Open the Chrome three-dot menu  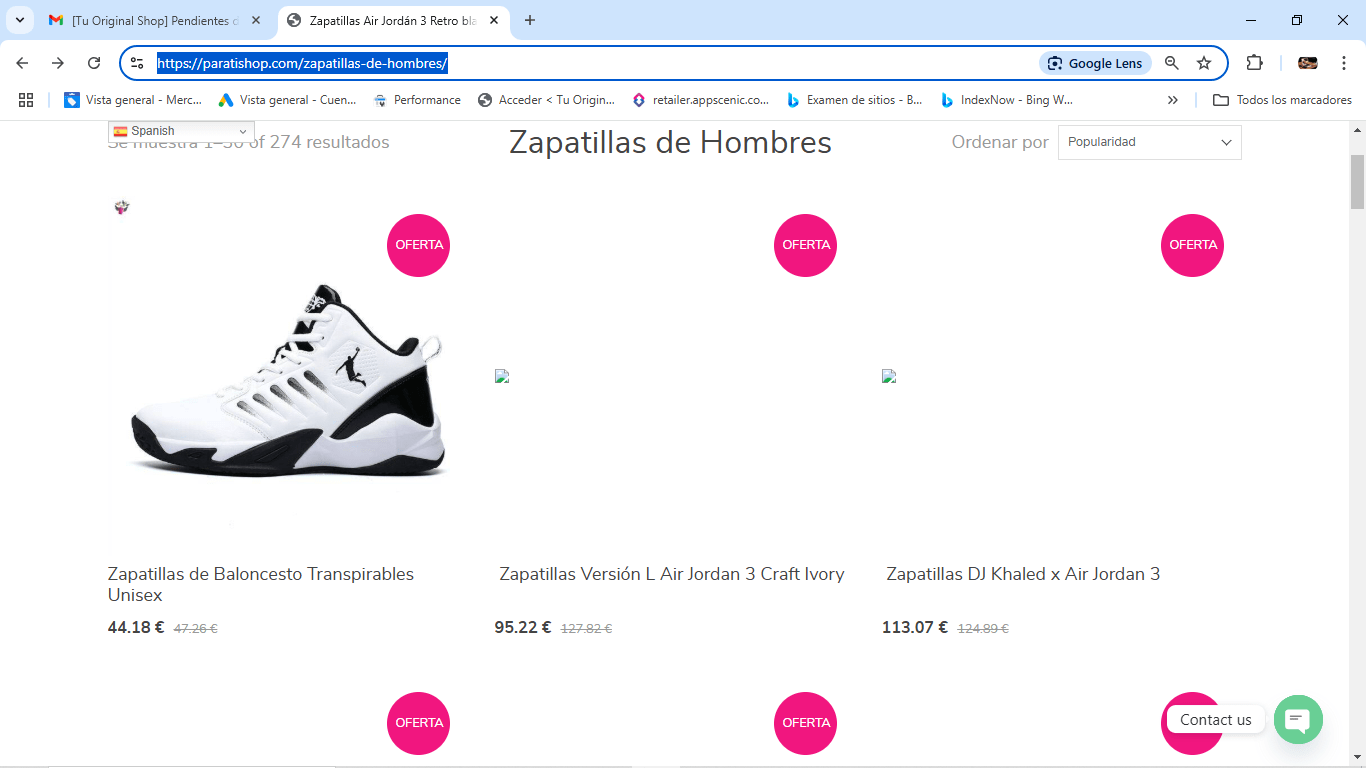click(x=1344, y=63)
